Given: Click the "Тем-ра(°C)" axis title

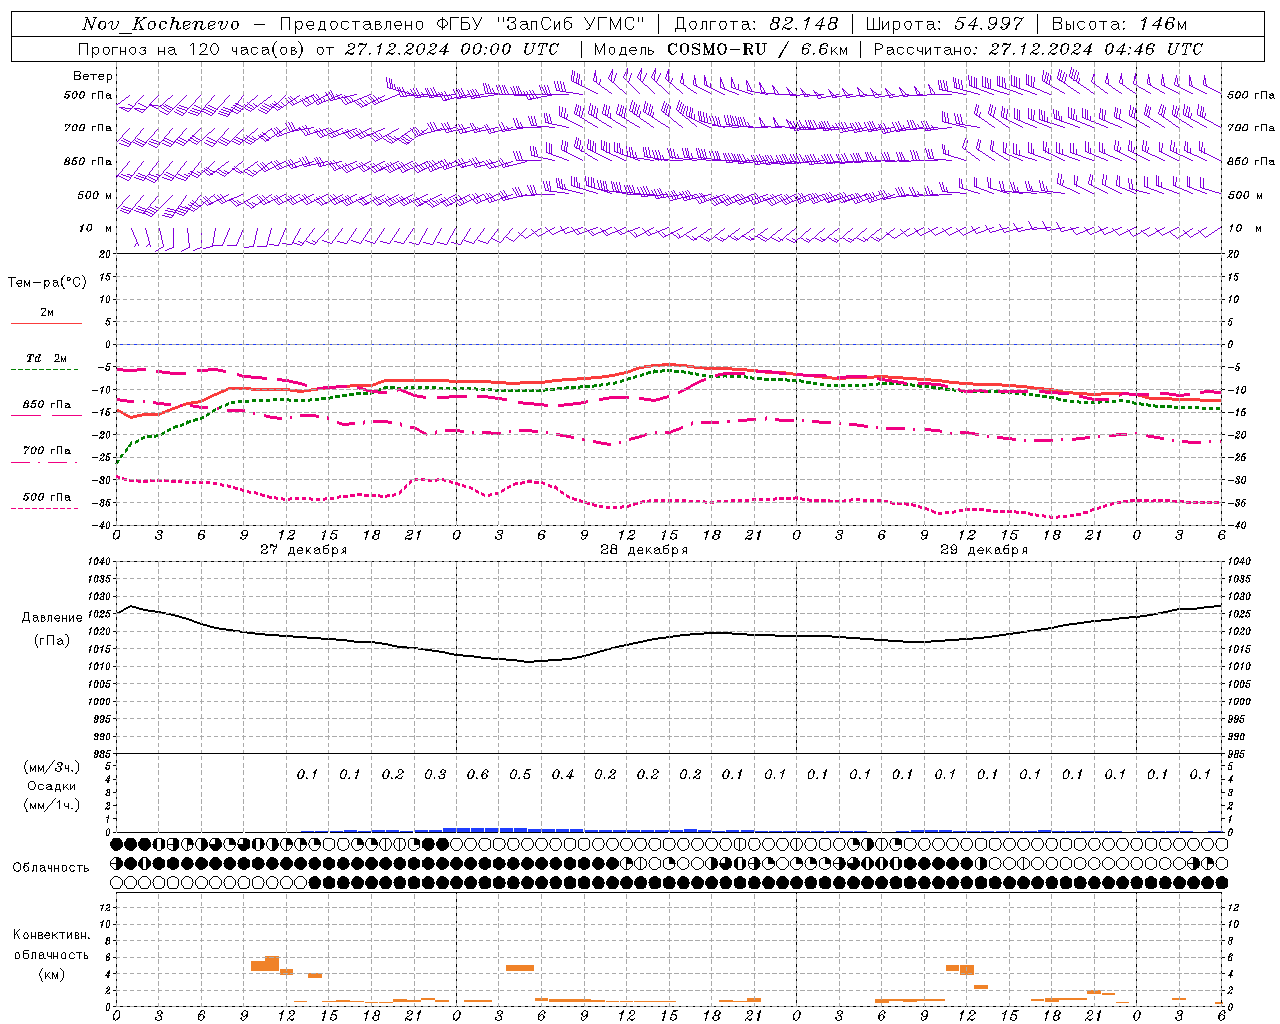Looking at the screenshot, I should pyautogui.click(x=47, y=283).
